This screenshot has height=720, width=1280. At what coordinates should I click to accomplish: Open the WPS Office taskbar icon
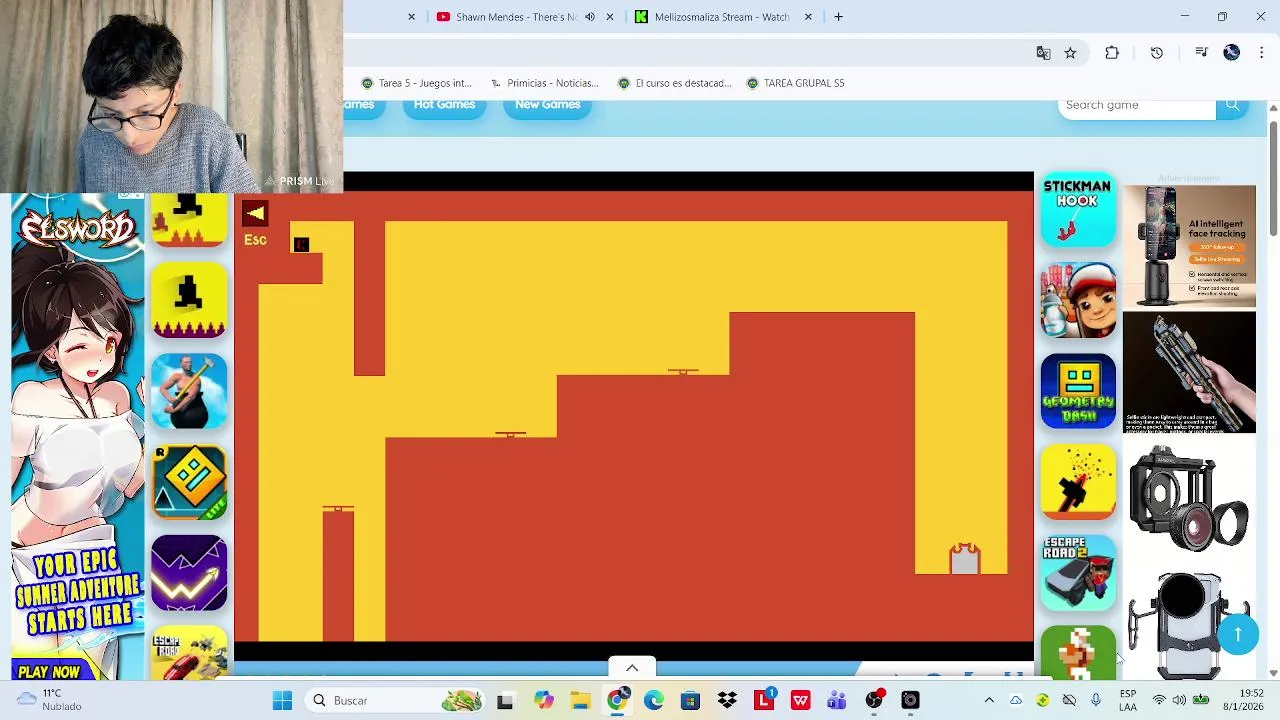800,700
